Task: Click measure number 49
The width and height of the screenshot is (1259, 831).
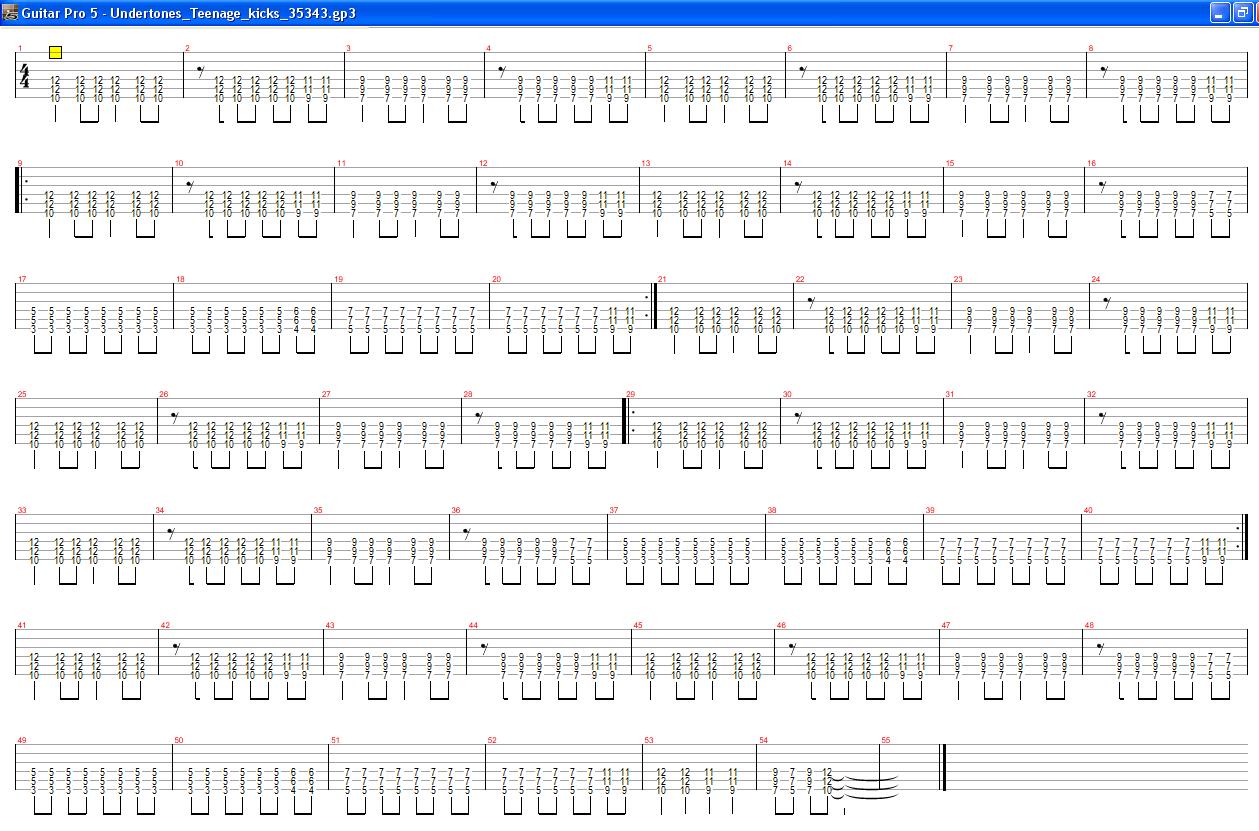Action: (x=22, y=740)
